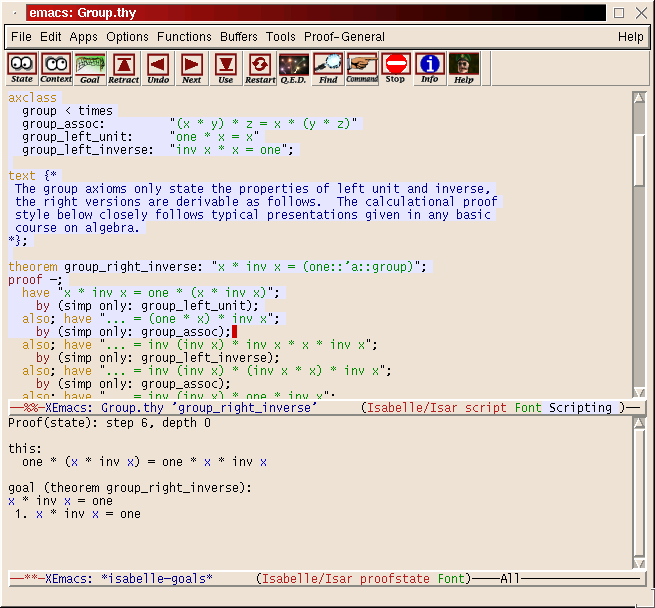Open the File menu
The image size is (655, 608).
pyautogui.click(x=21, y=37)
